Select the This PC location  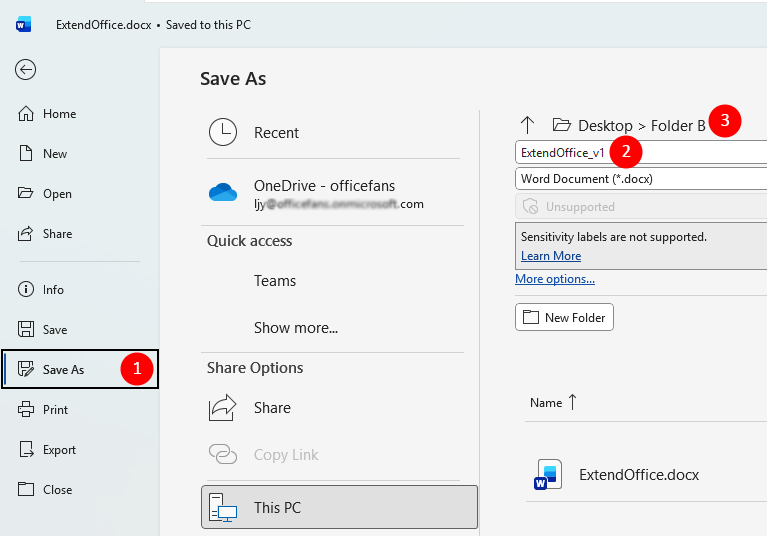[339, 507]
